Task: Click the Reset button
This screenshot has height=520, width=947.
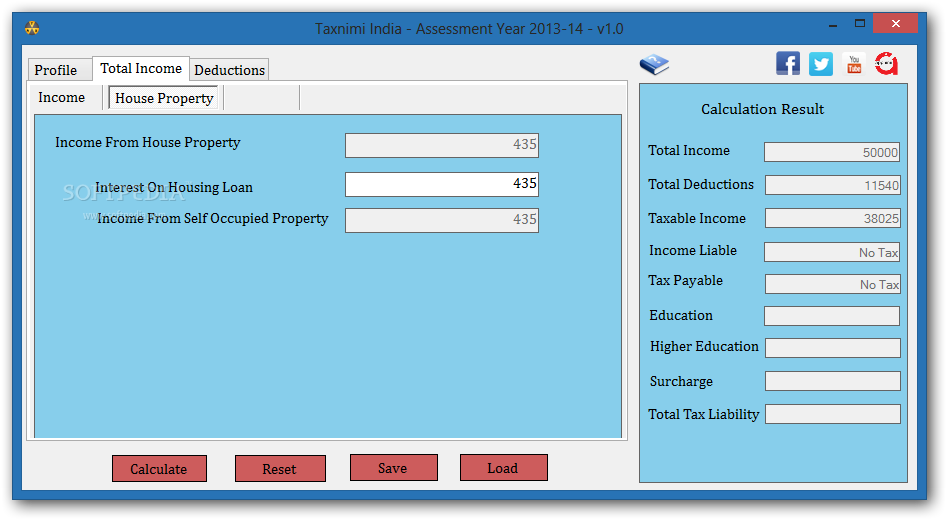Action: 280,469
